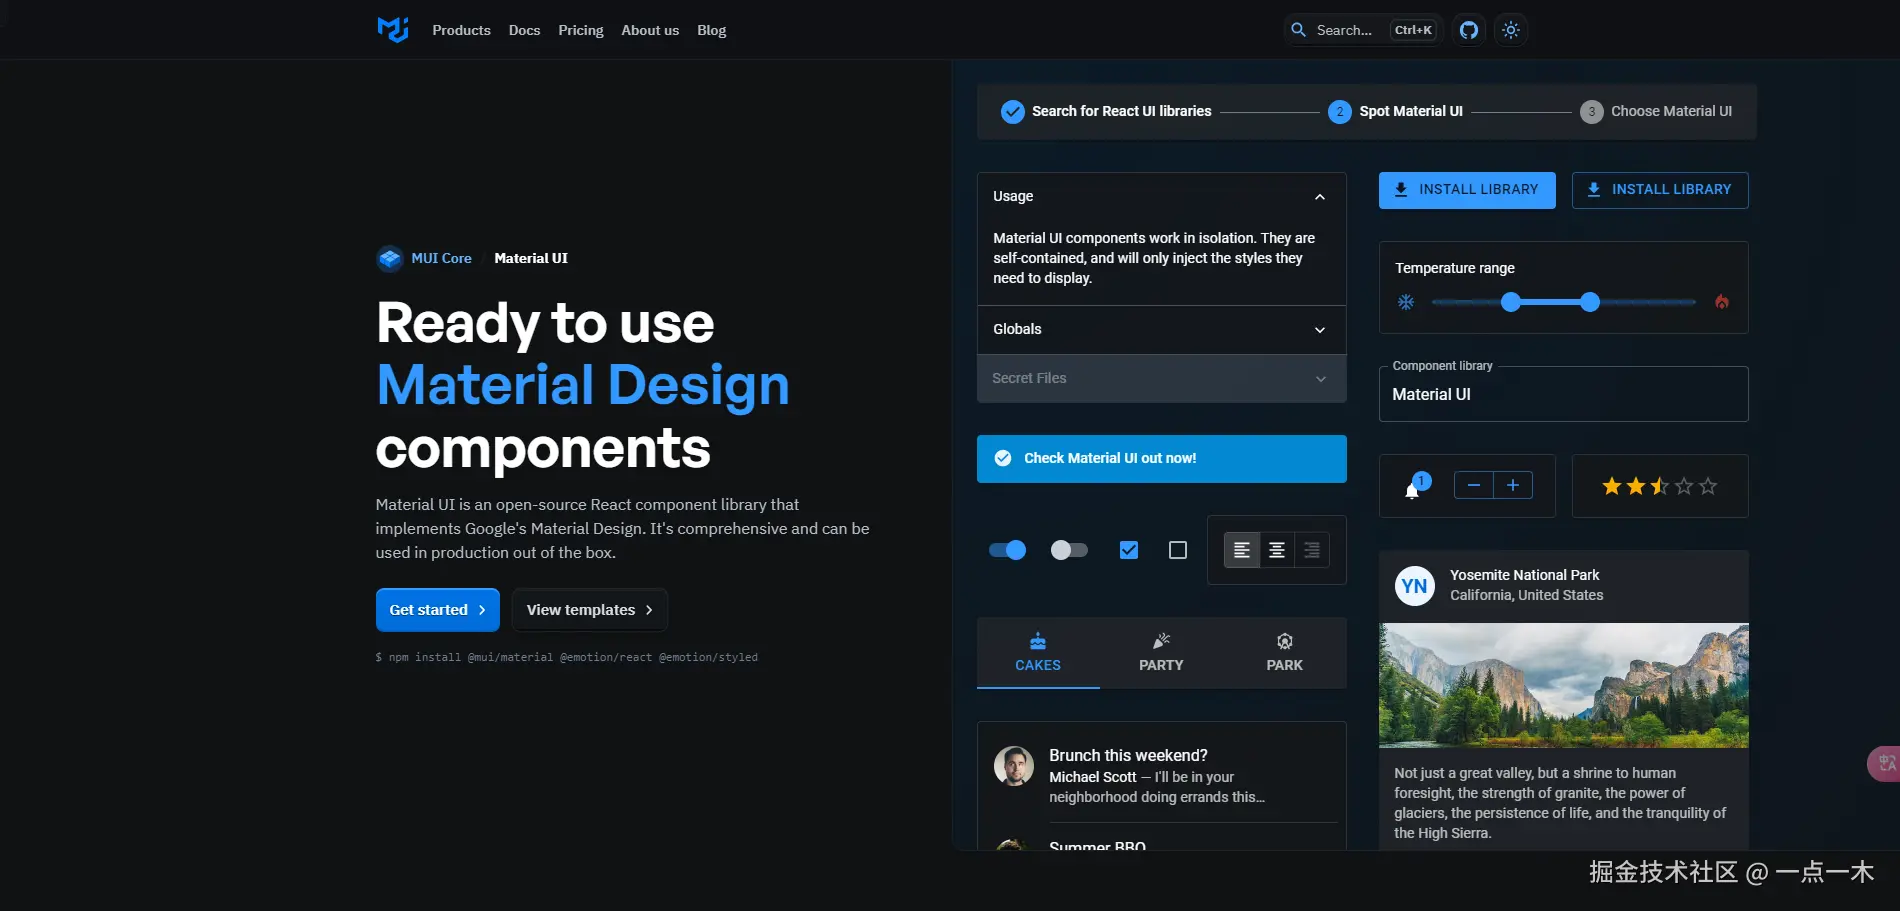Select left text alignment
Image resolution: width=1900 pixels, height=911 pixels.
(x=1242, y=550)
